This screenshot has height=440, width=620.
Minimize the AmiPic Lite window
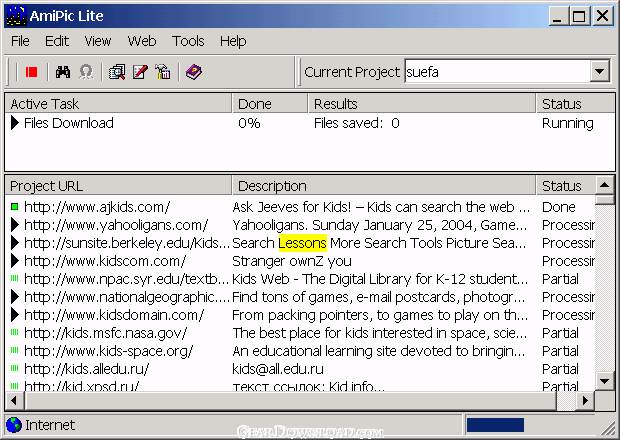pyautogui.click(x=558, y=16)
